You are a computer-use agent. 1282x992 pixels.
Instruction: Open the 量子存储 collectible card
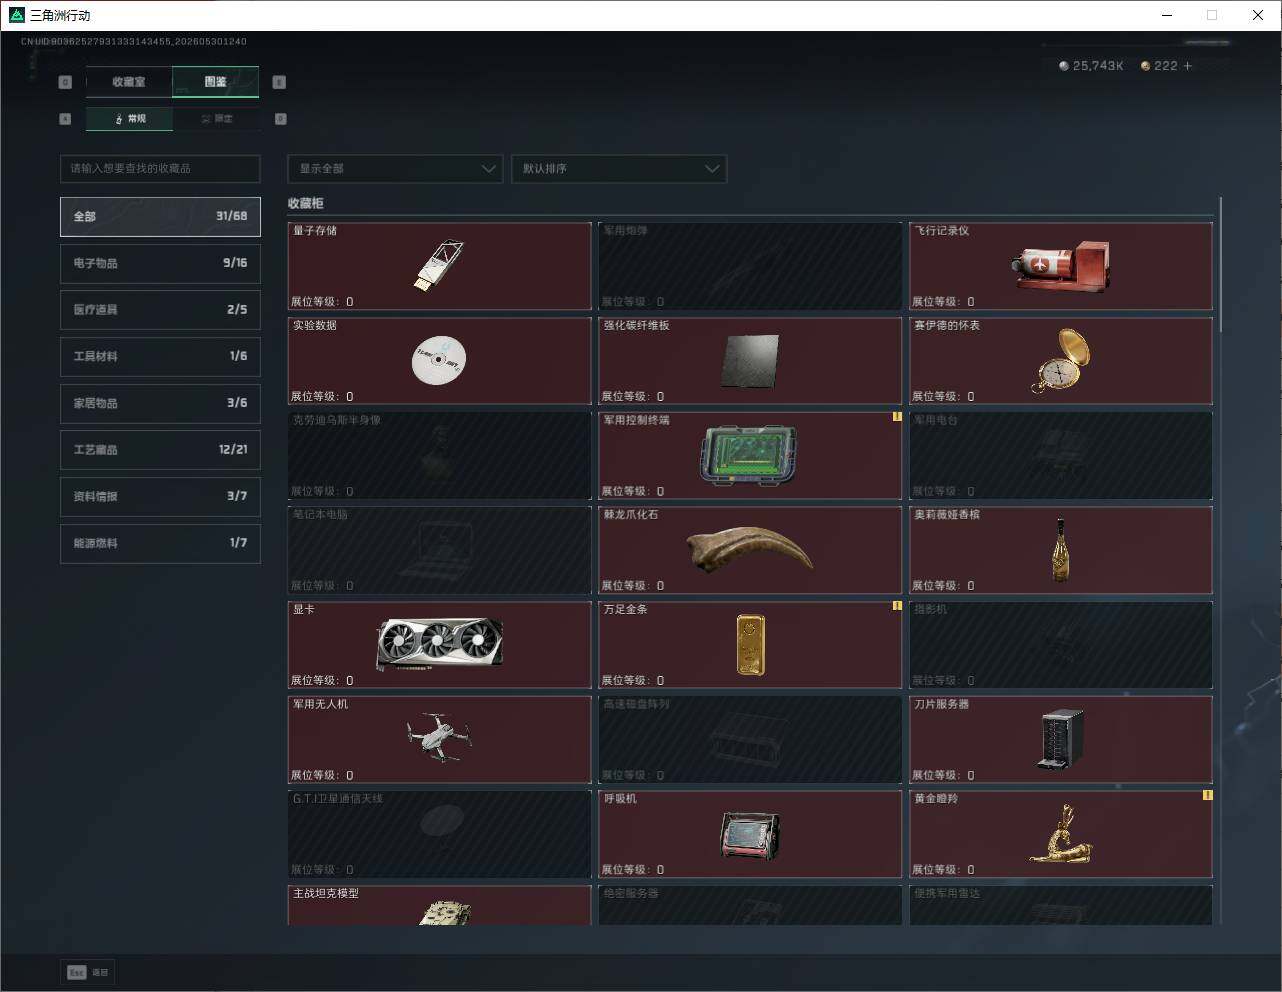tap(440, 266)
